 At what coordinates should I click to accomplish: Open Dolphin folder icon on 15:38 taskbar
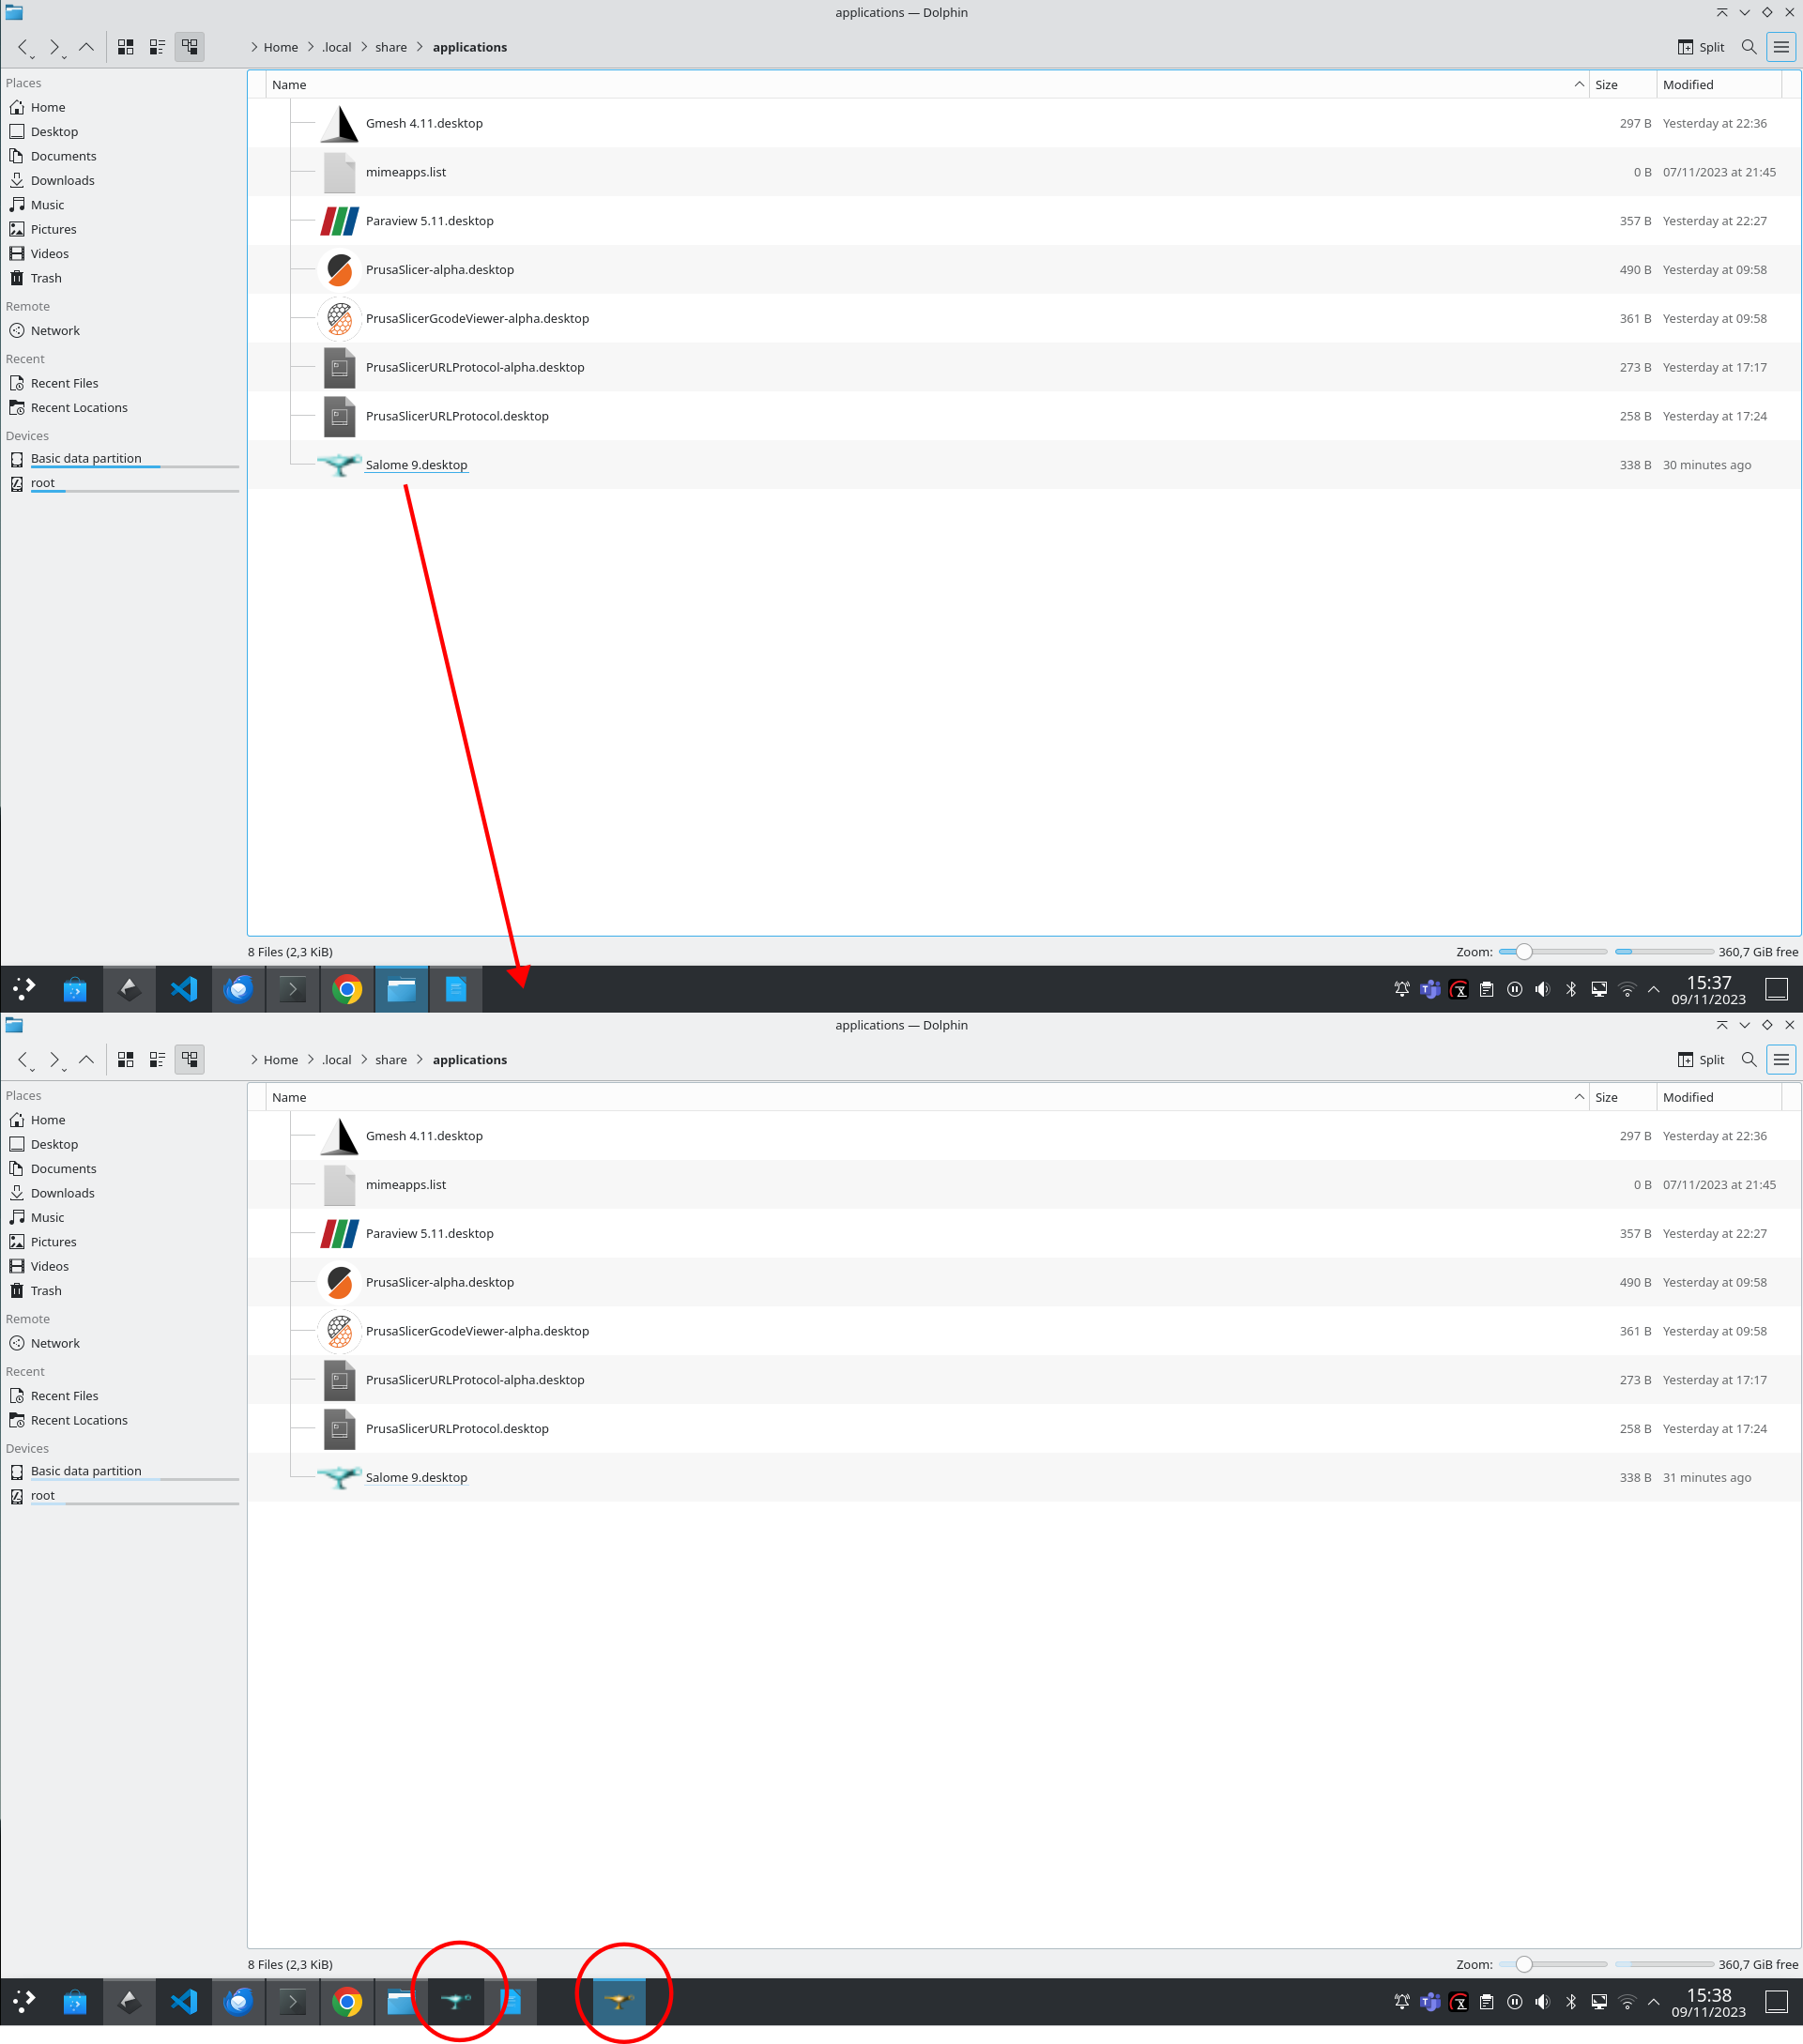pyautogui.click(x=401, y=2002)
